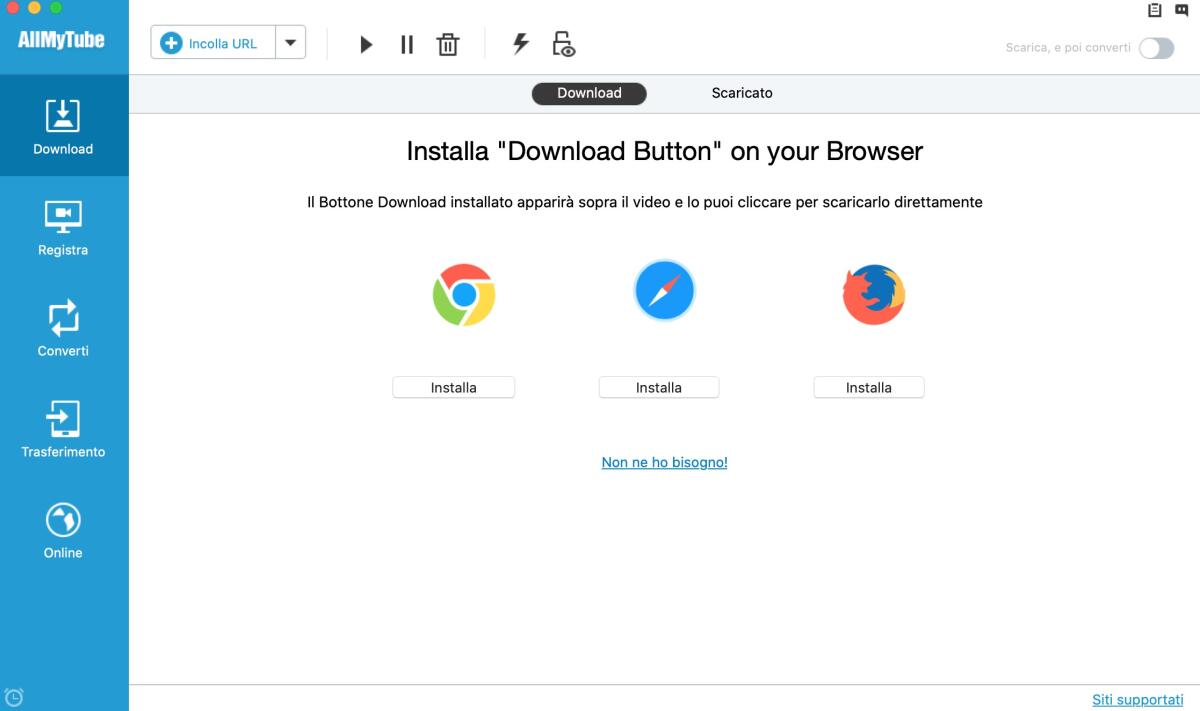Select the Download tab
Screen dimensions: 1200x711
tap(589, 92)
